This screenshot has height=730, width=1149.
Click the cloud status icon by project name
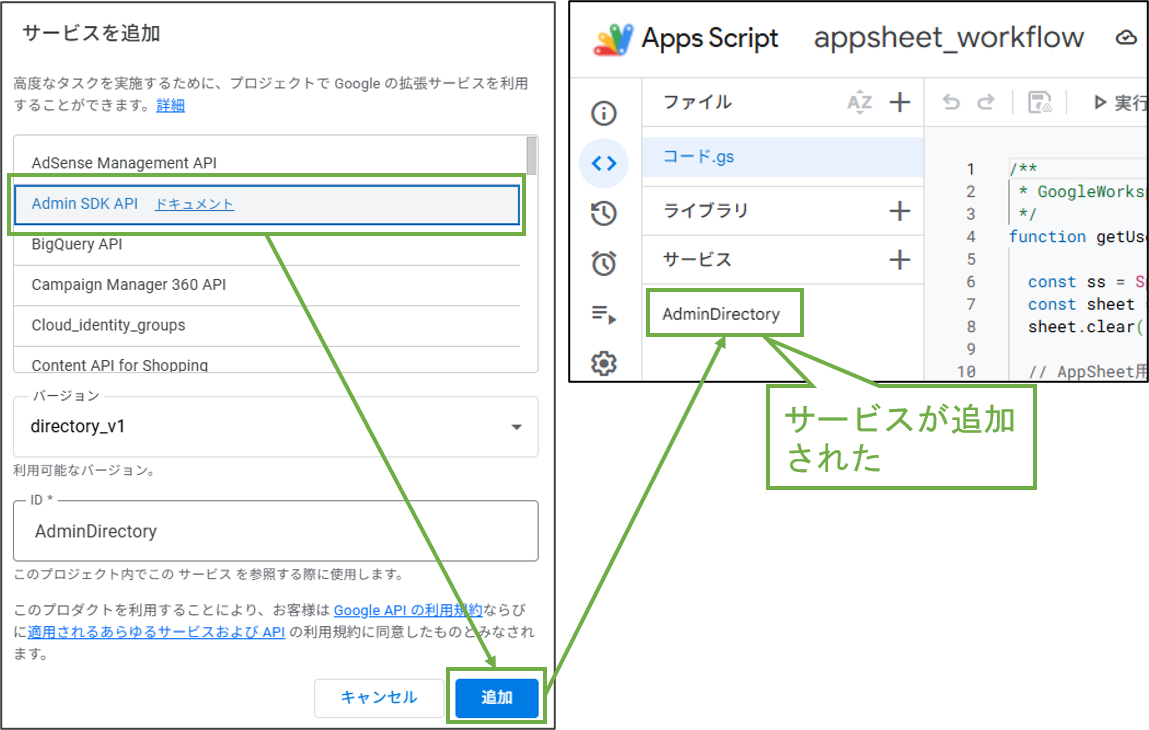click(1126, 37)
